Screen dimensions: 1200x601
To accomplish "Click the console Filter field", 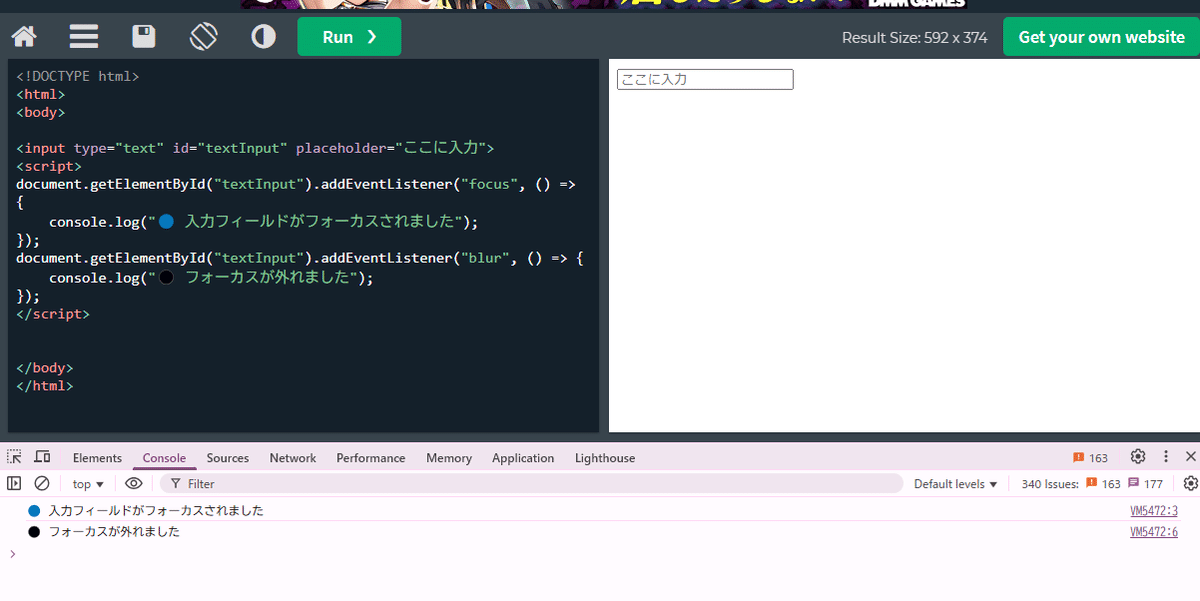I will pos(531,484).
